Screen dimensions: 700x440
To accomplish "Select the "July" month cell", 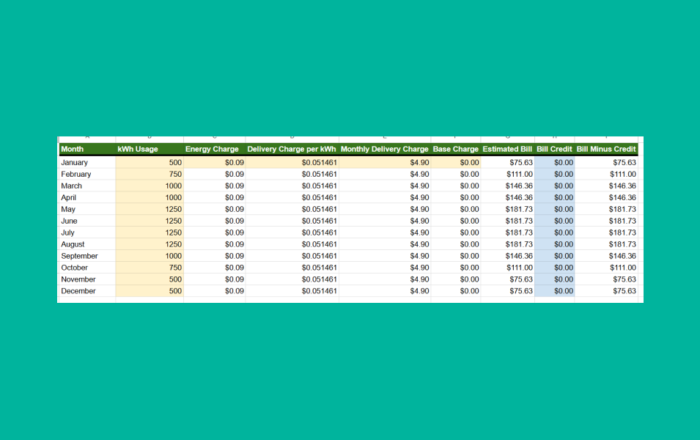I will point(87,232).
